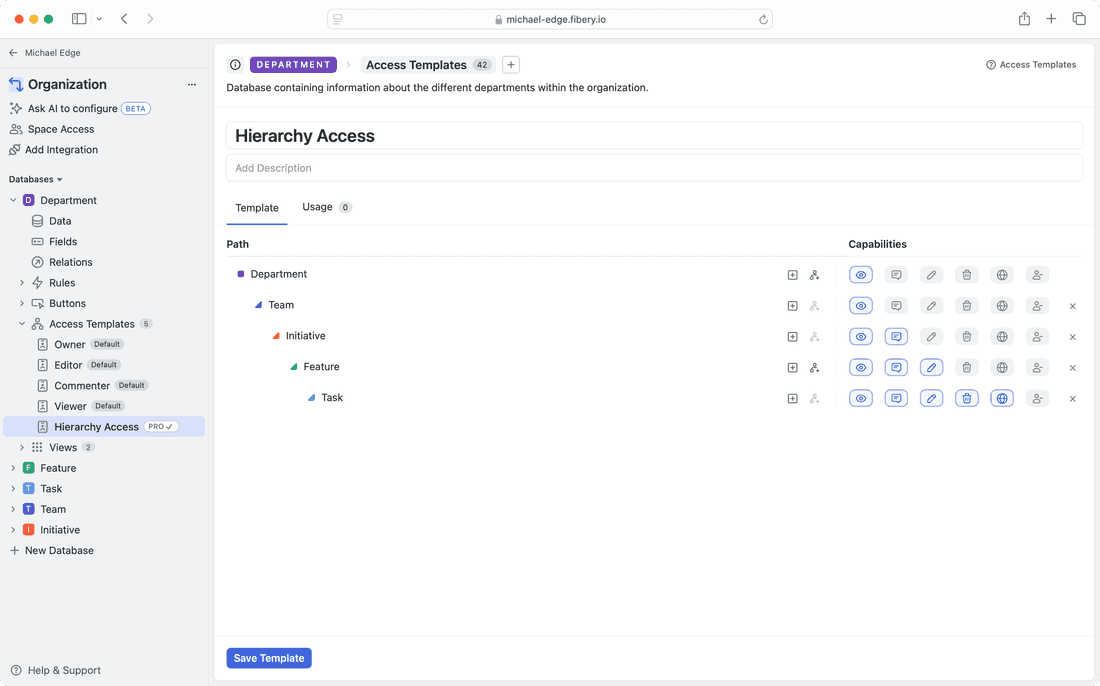The image size is (1100, 686).
Task: Toggle delete capability on the Task row
Action: (966, 397)
